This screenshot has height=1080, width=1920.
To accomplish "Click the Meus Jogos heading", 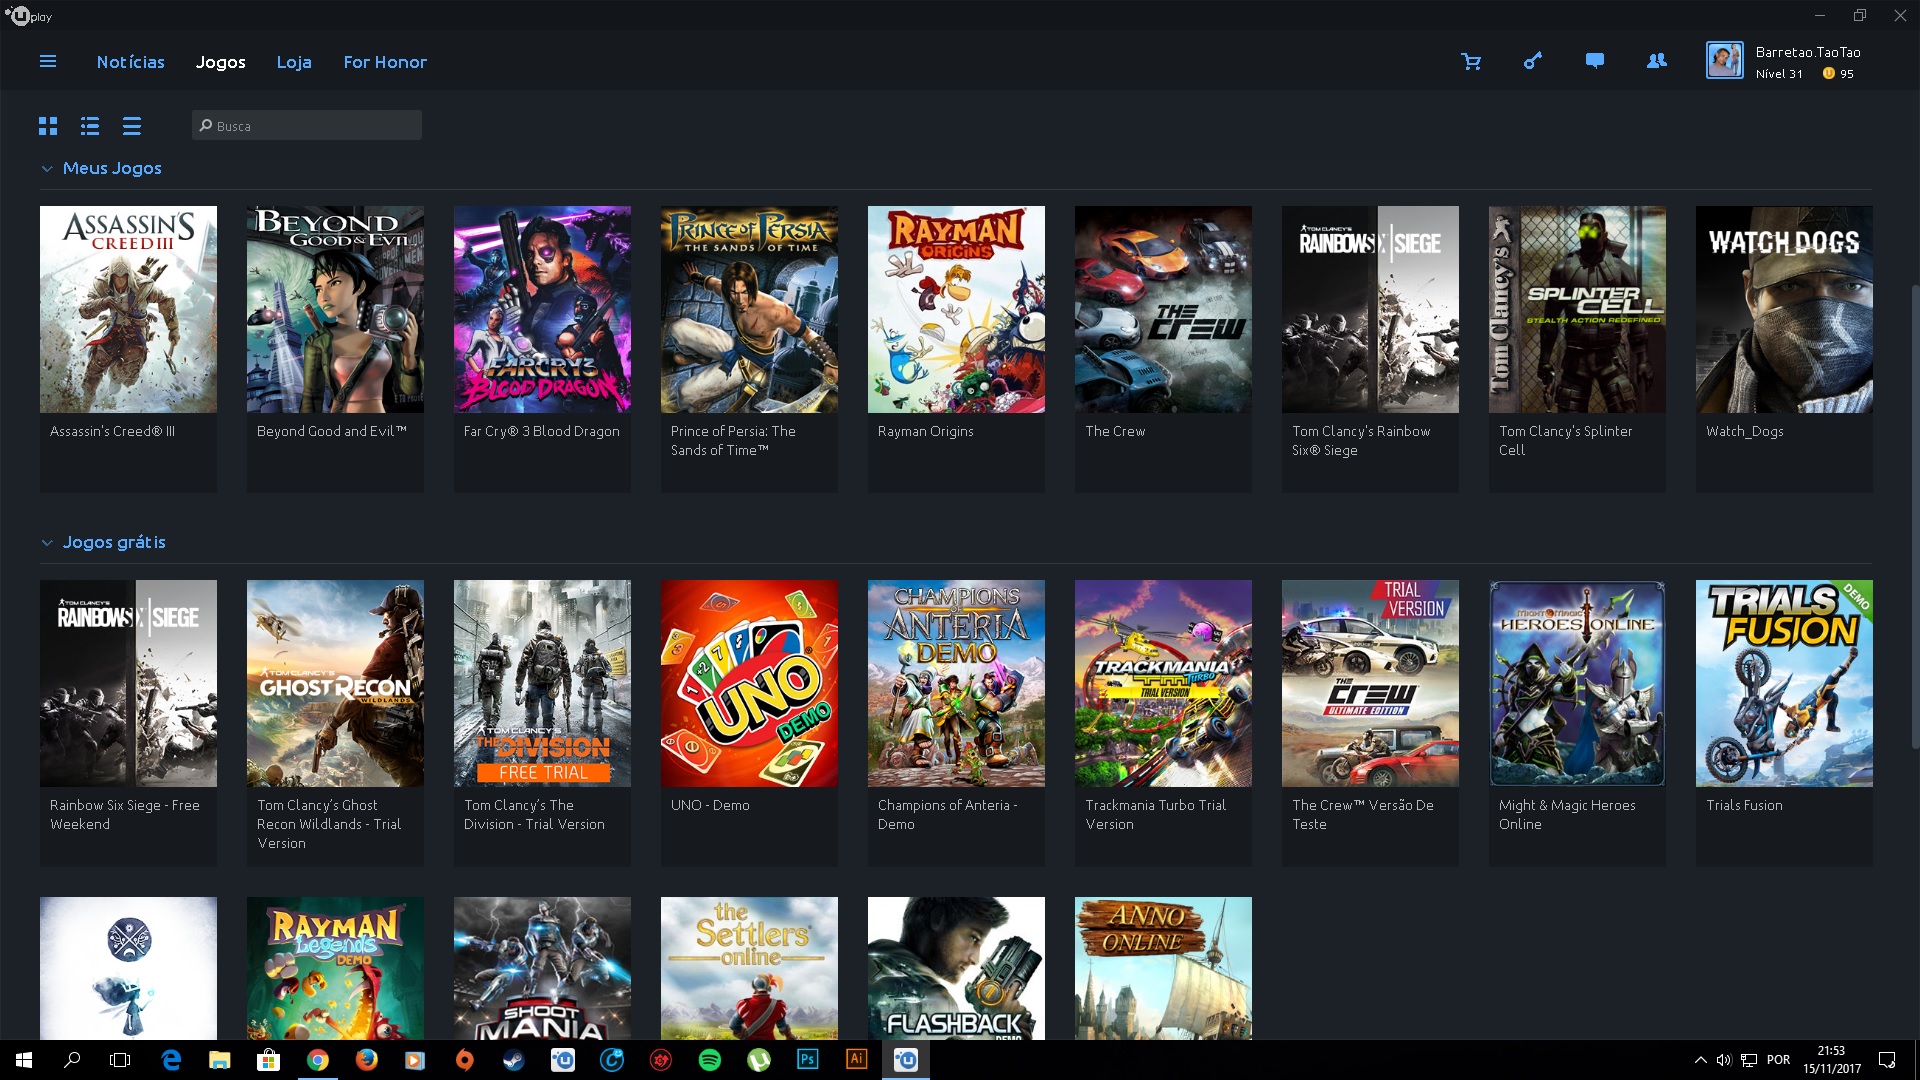I will (112, 168).
